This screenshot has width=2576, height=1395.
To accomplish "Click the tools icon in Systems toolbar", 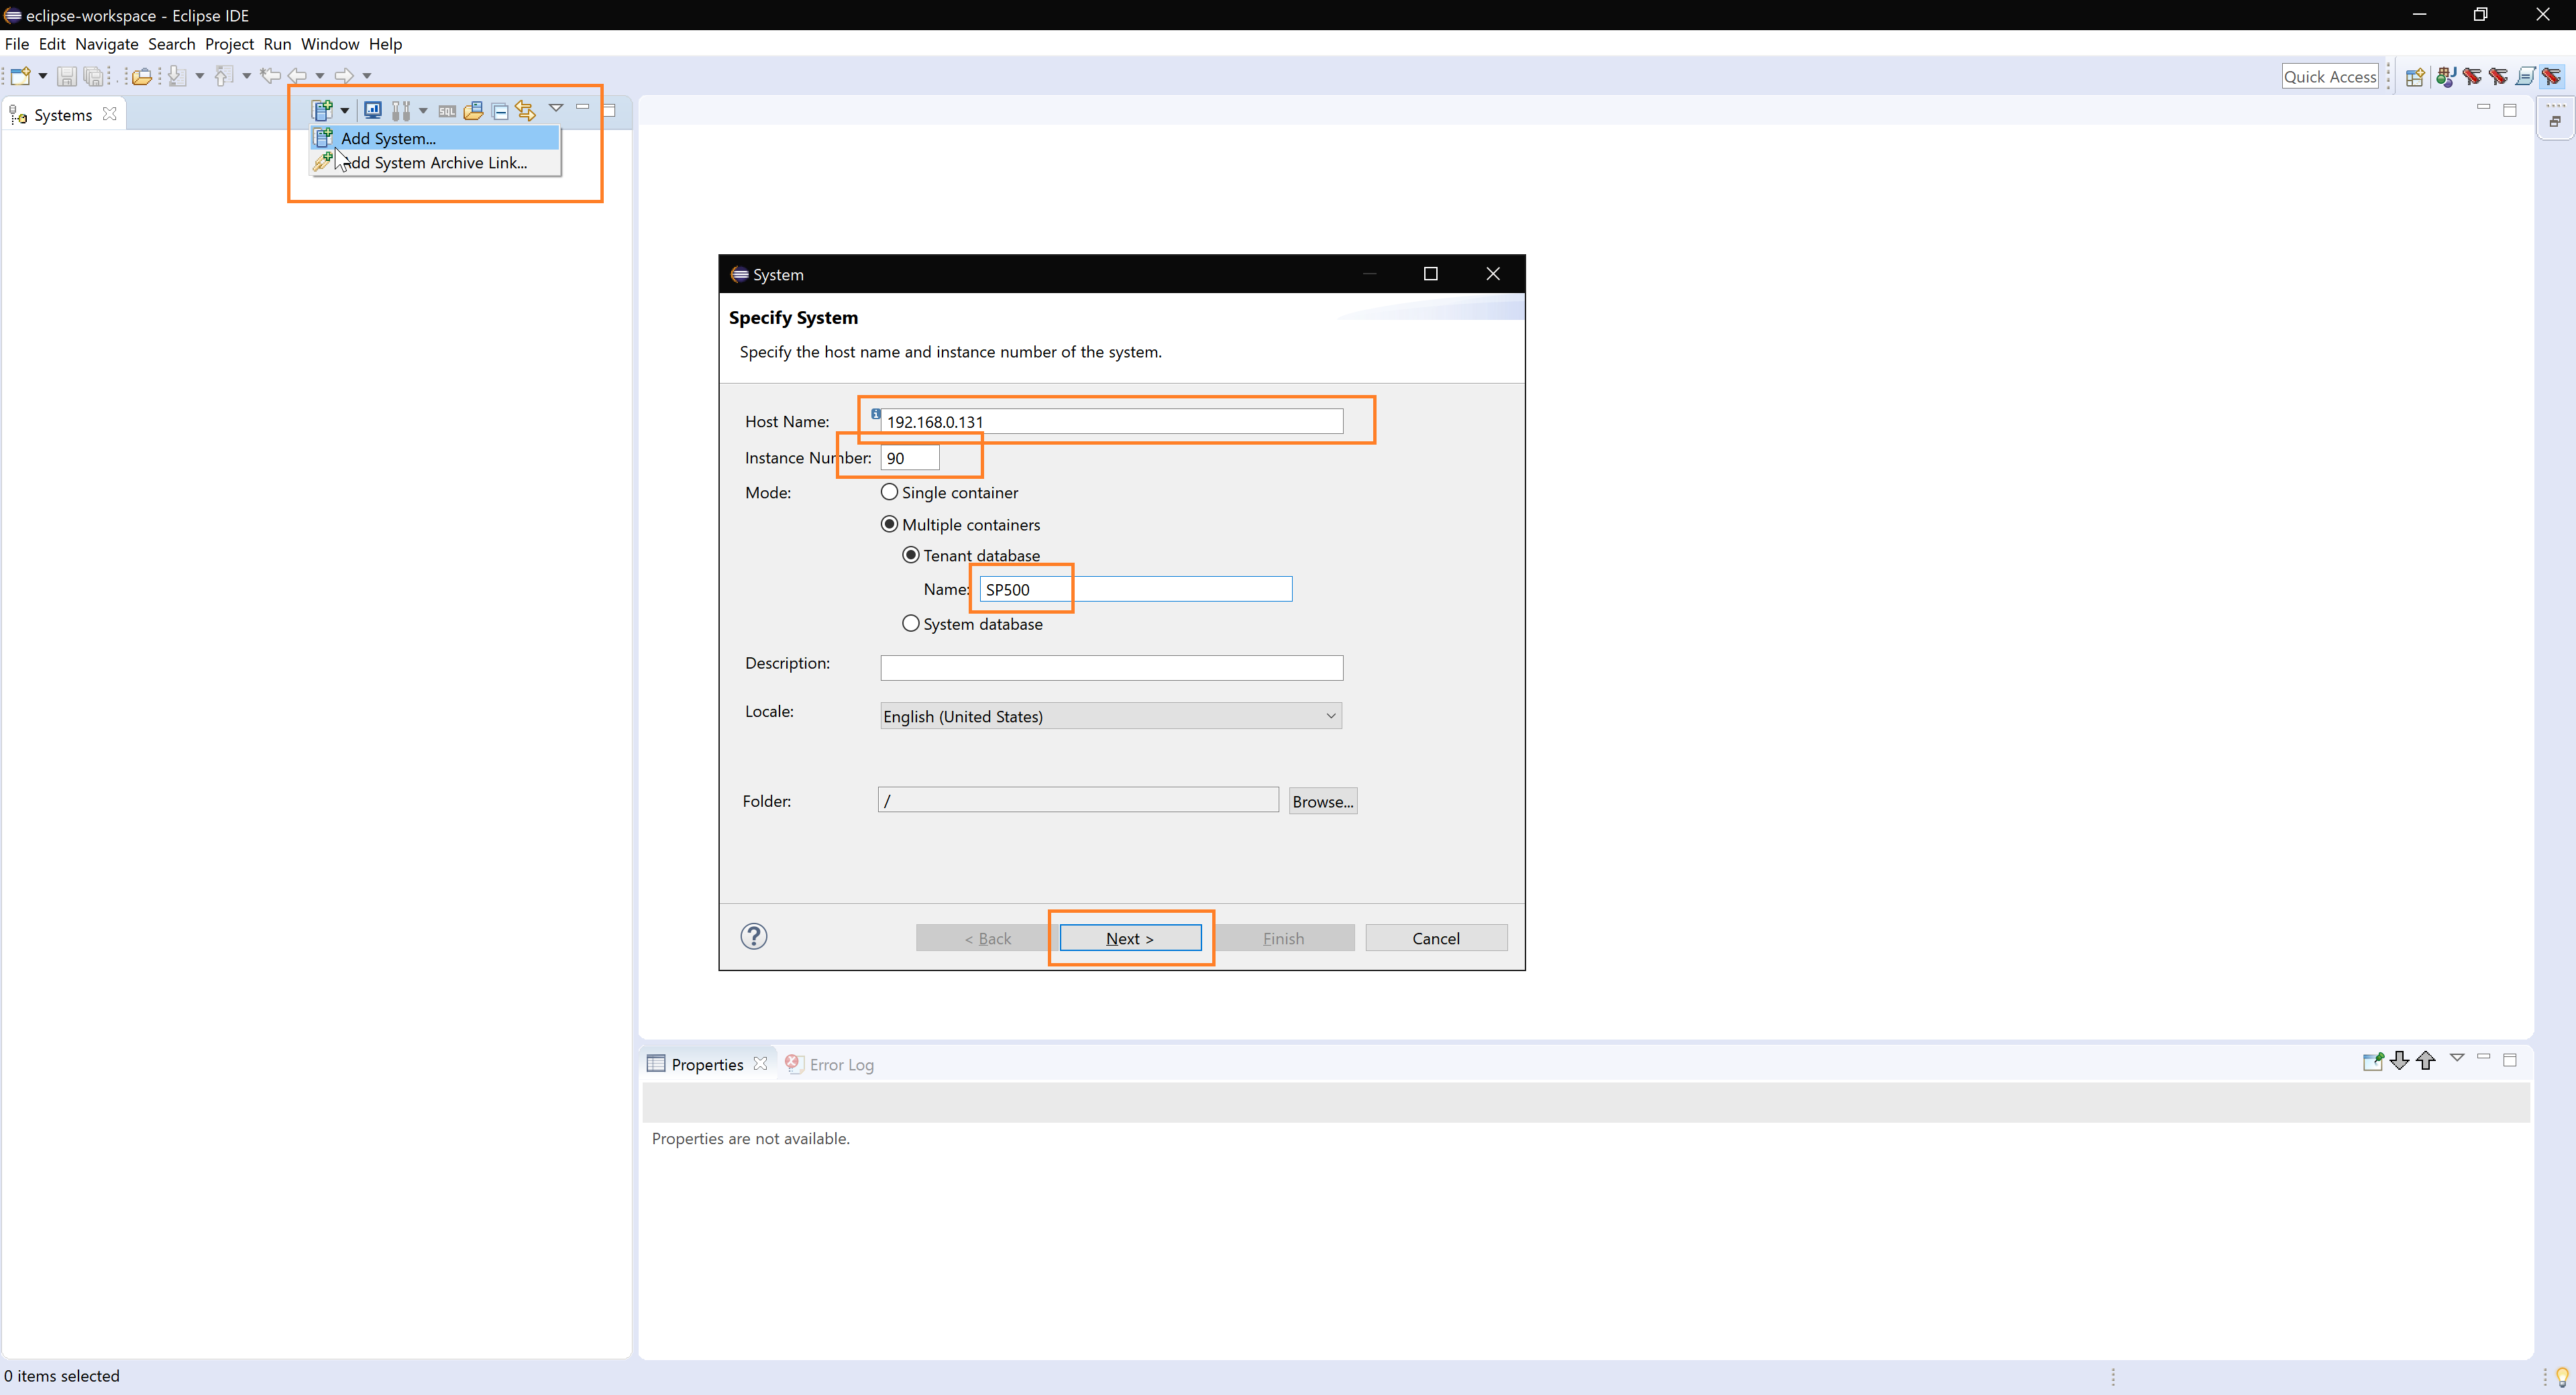I will click(401, 110).
